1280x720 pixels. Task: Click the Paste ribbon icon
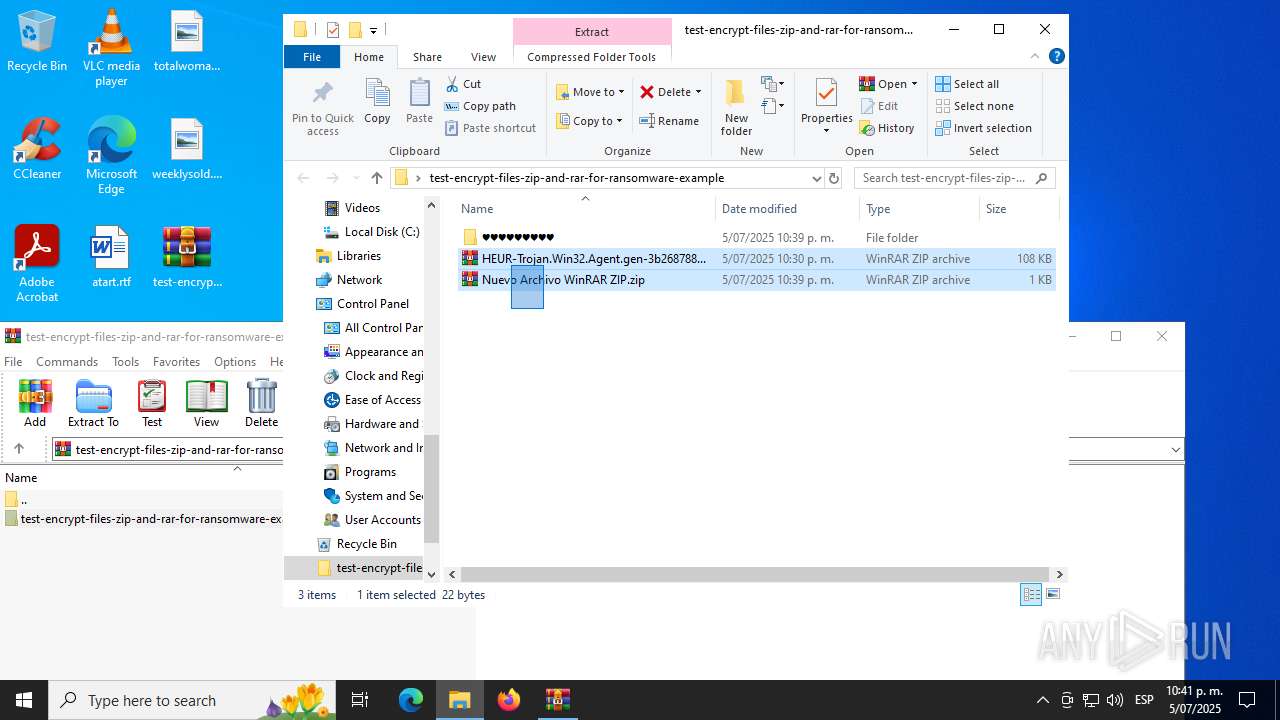419,101
